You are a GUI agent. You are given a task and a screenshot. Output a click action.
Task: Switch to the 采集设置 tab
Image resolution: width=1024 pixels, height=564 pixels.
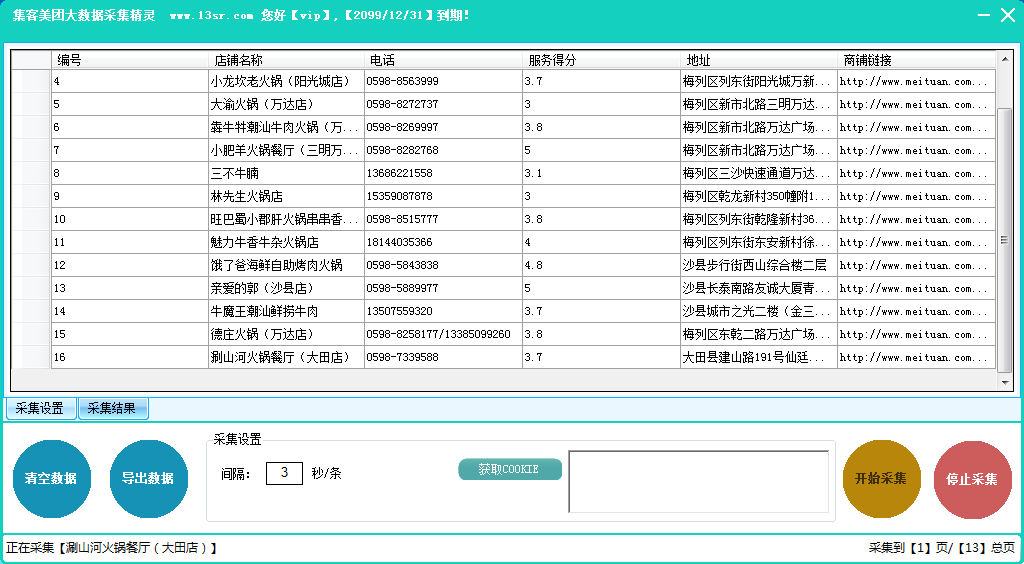tap(40, 409)
